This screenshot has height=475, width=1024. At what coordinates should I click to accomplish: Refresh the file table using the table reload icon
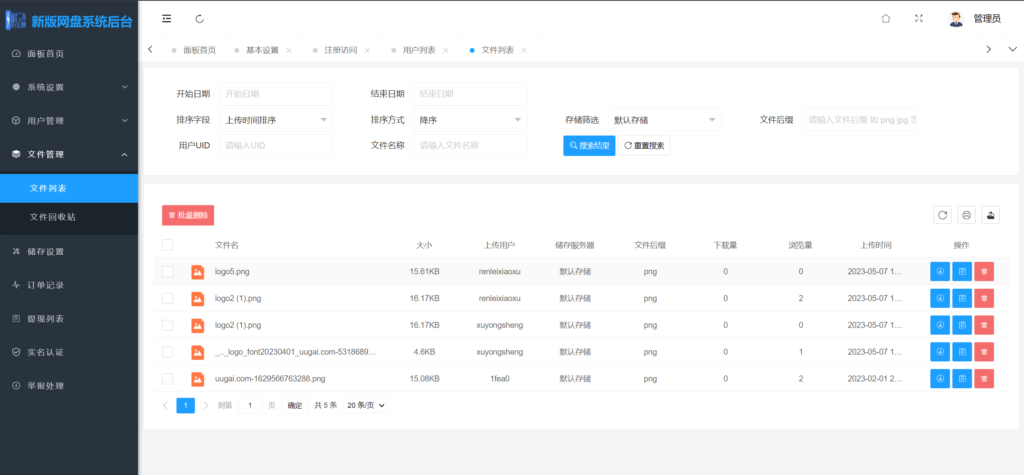click(941, 215)
